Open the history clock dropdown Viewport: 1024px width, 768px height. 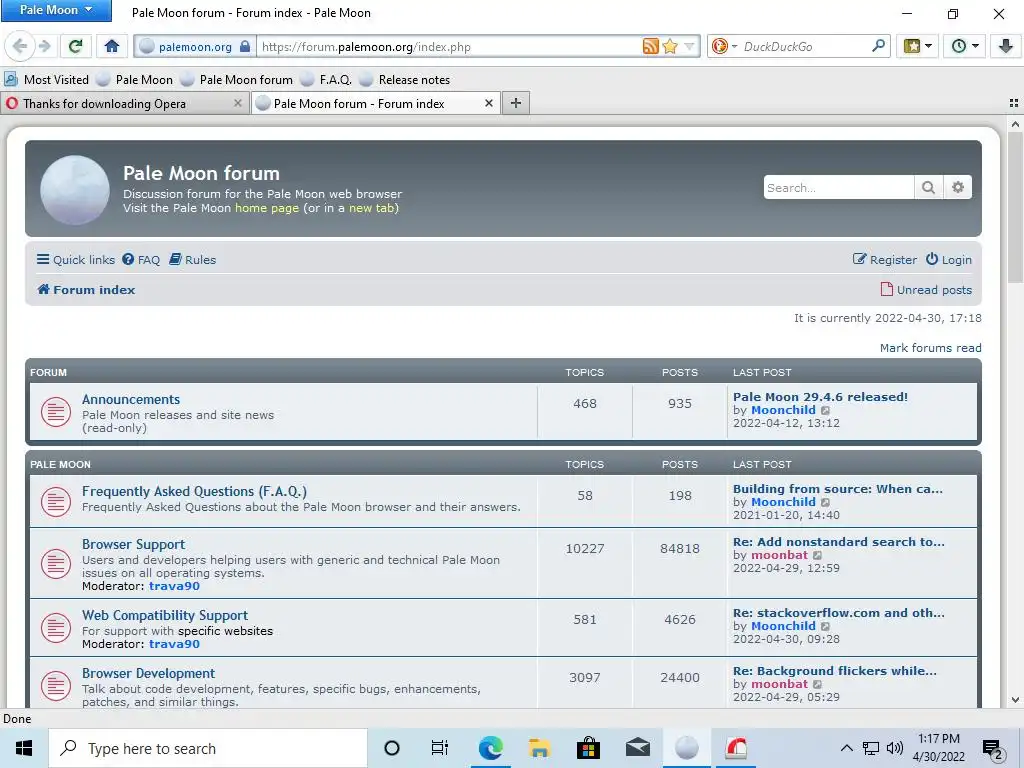tap(965, 46)
